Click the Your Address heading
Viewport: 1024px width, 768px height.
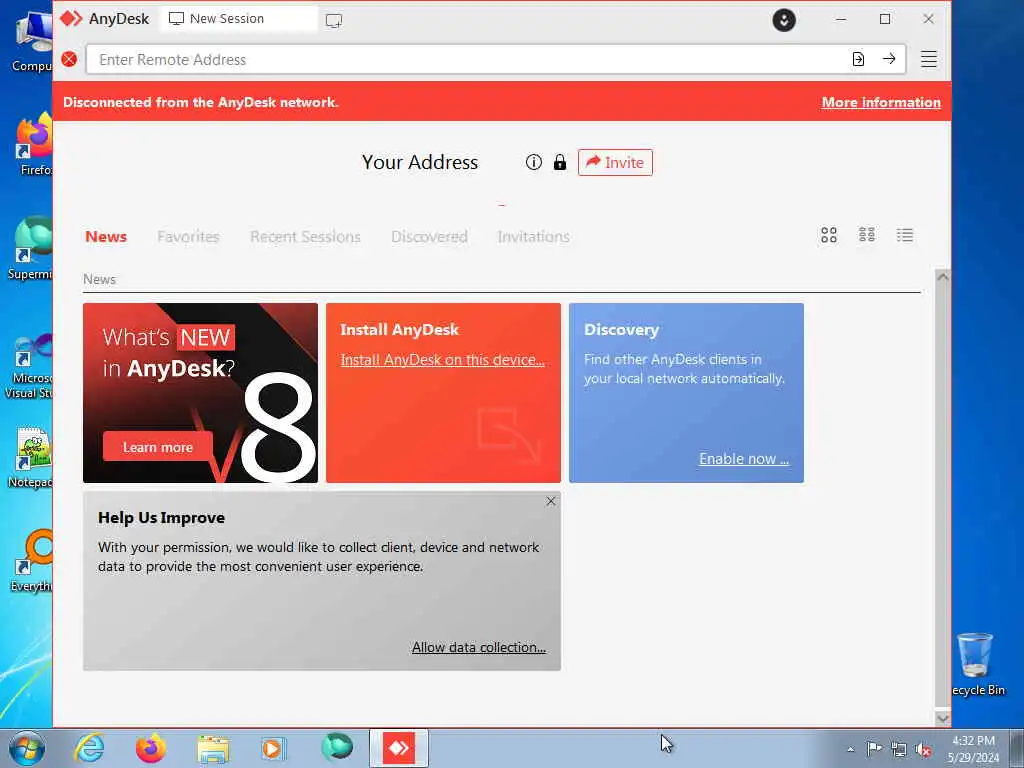click(420, 162)
